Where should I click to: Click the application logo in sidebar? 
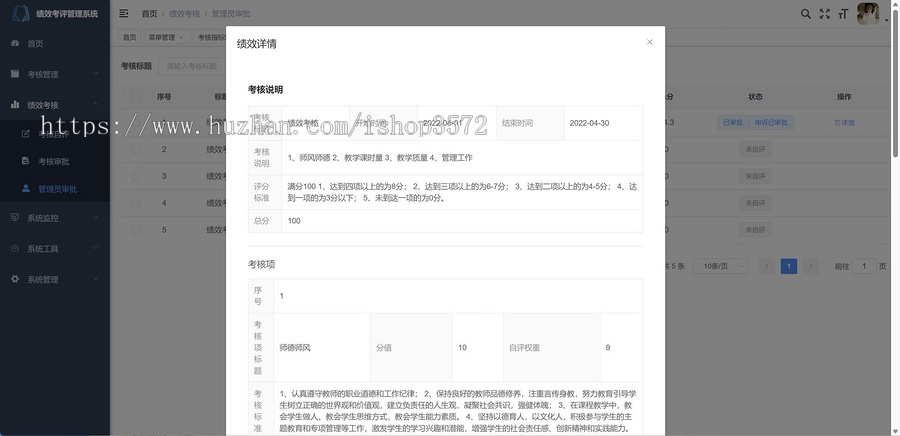coord(21,14)
